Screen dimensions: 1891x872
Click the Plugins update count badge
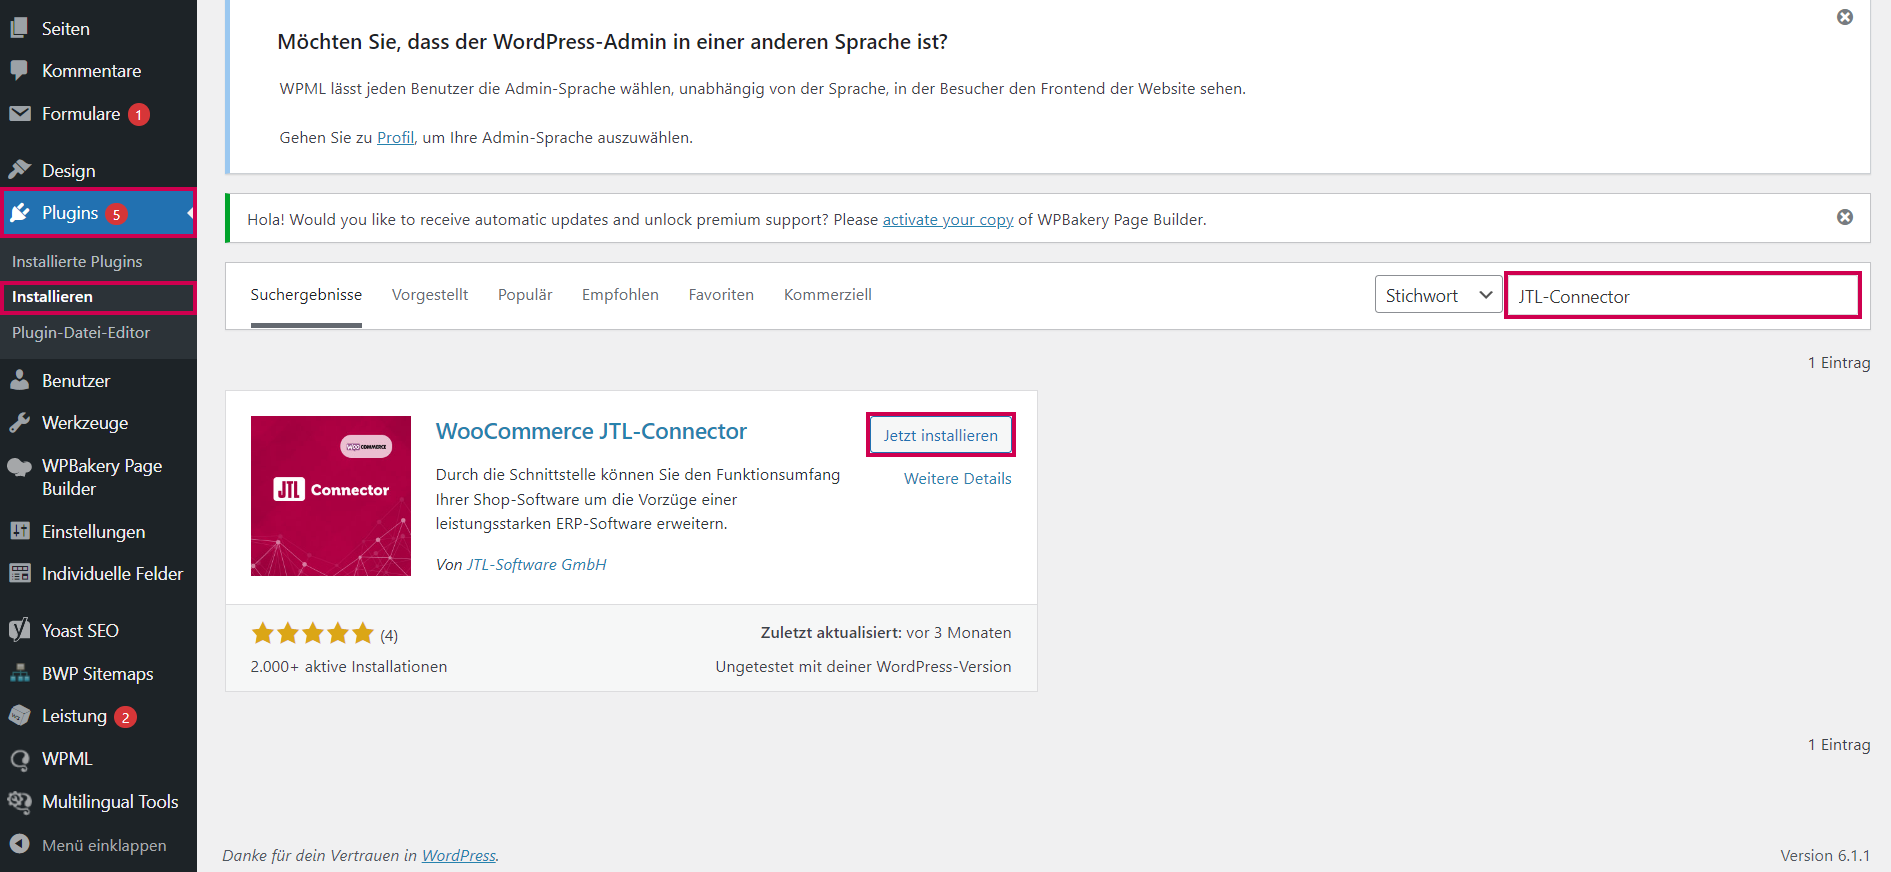pyautogui.click(x=116, y=214)
